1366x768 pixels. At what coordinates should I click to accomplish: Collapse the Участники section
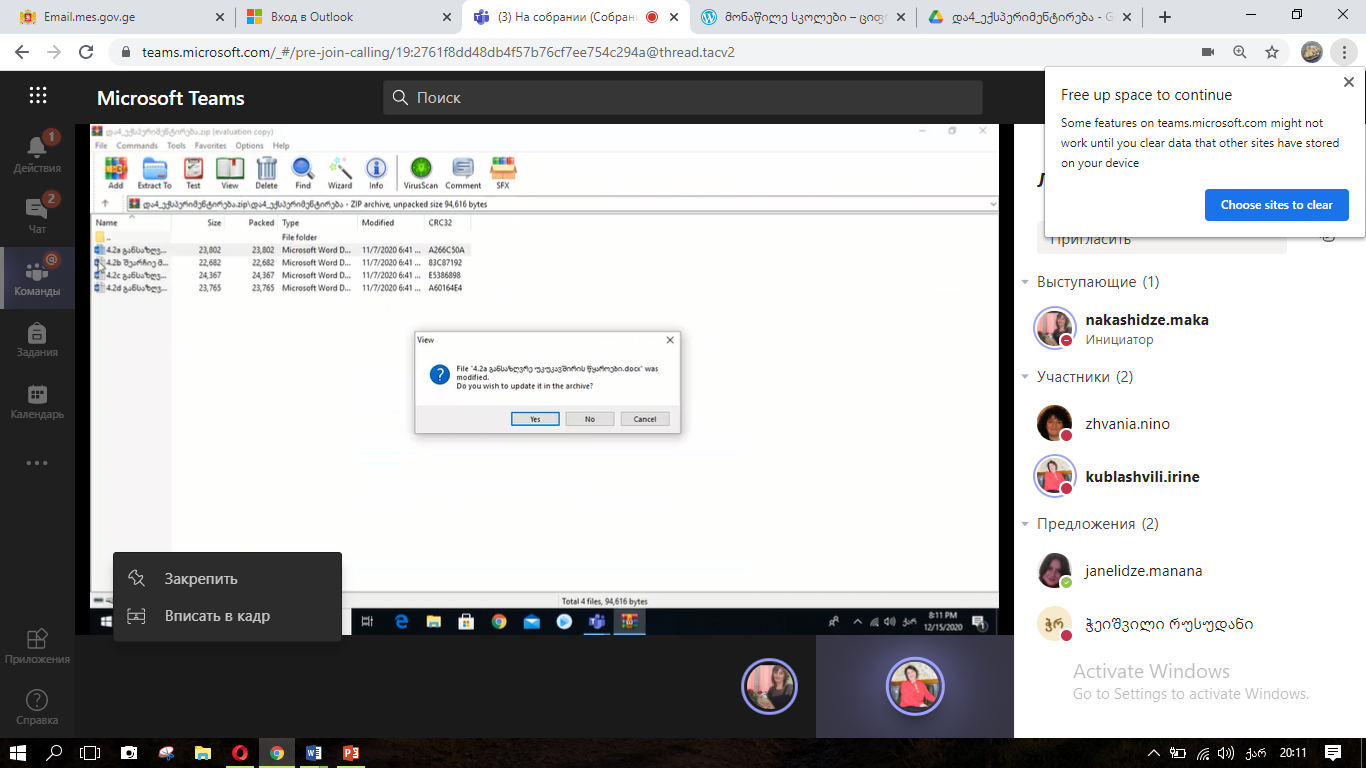point(1025,378)
